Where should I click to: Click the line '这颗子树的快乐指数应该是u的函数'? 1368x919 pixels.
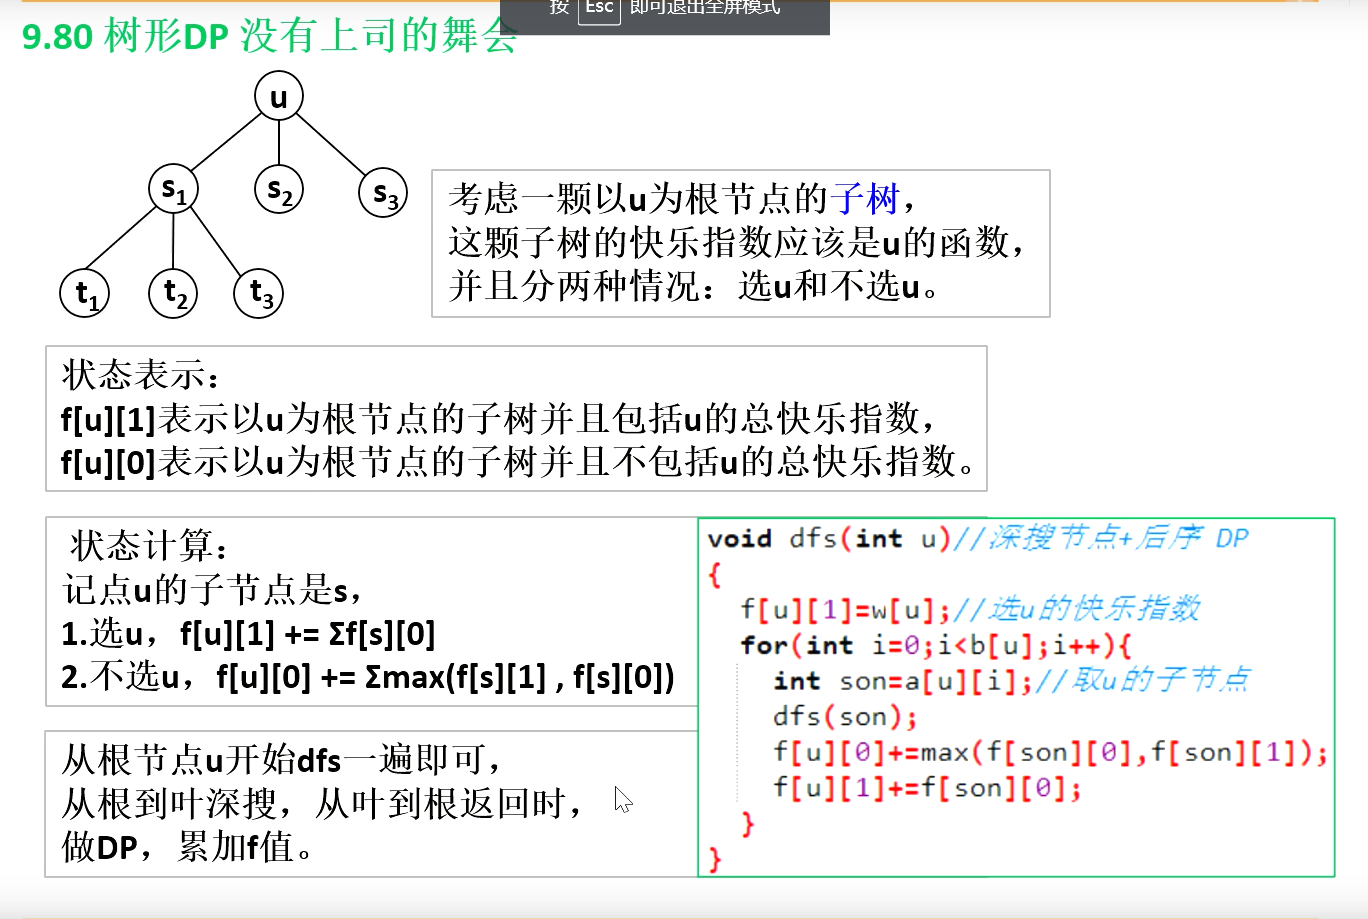[736, 243]
